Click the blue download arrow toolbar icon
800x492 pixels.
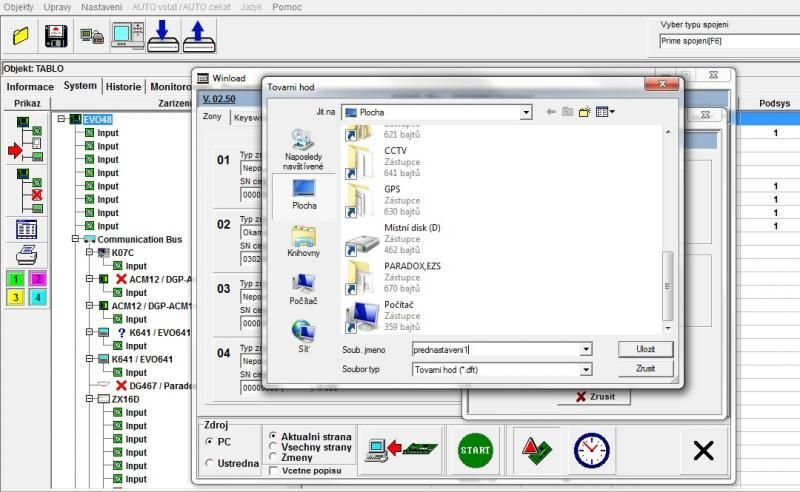[x=161, y=37]
